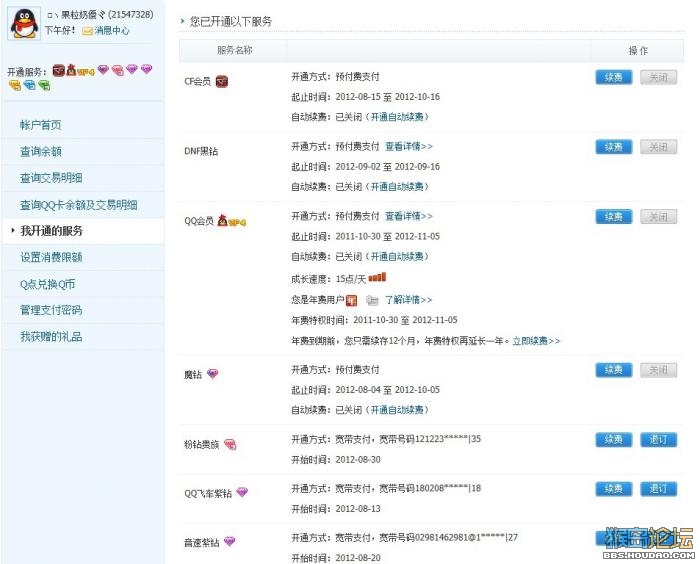The height and width of the screenshot is (564, 700).
Task: Click 关闭 button for DNF黑钻
Action: [x=658, y=147]
